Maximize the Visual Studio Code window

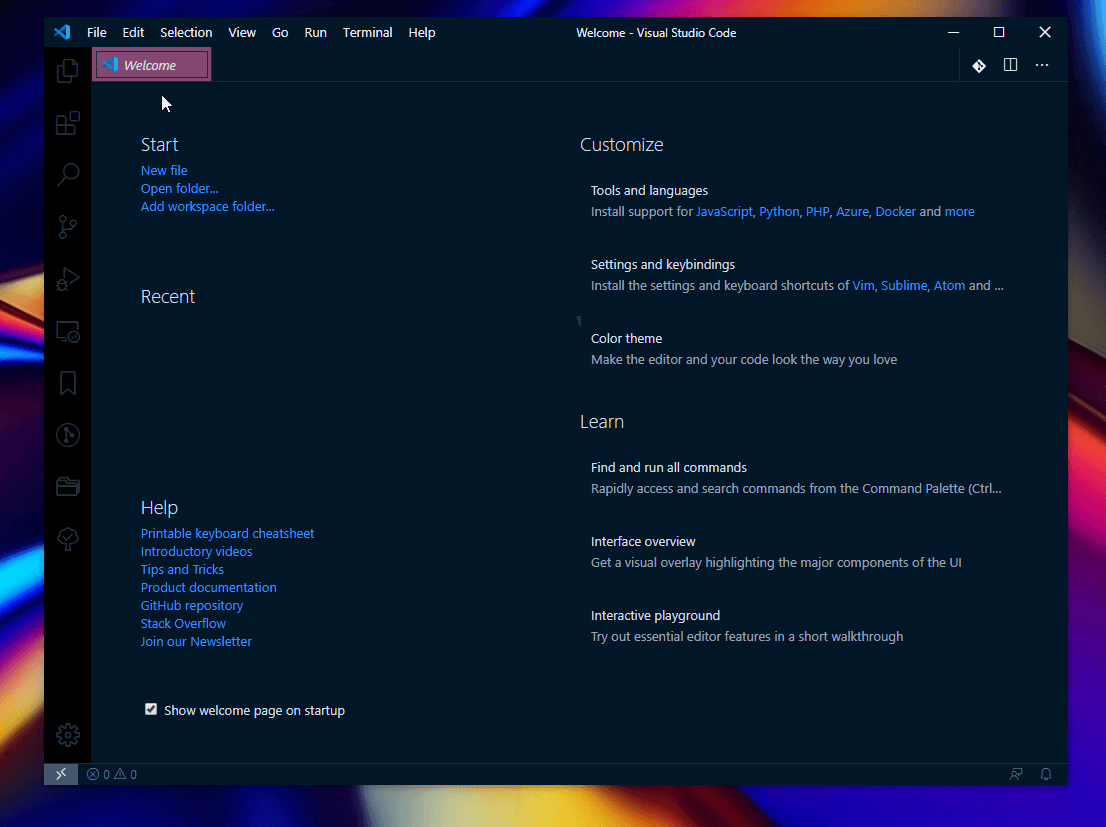[999, 32]
